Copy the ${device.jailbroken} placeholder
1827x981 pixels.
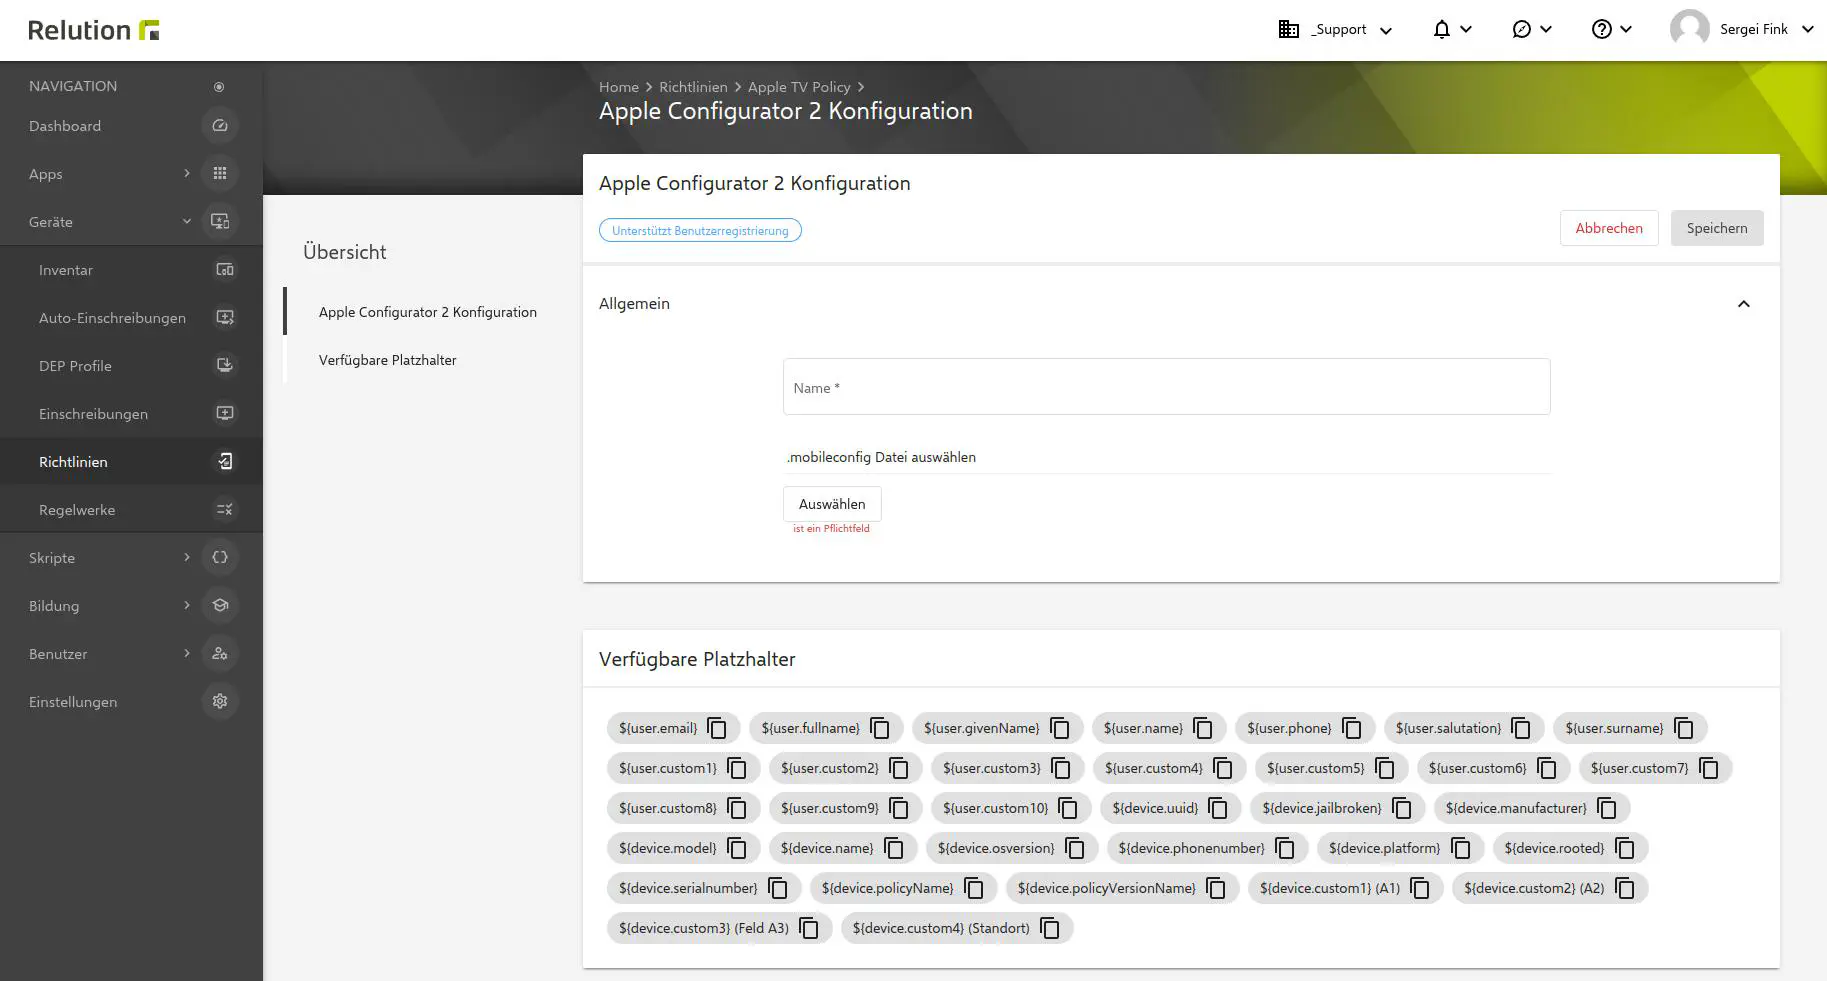click(x=1402, y=808)
